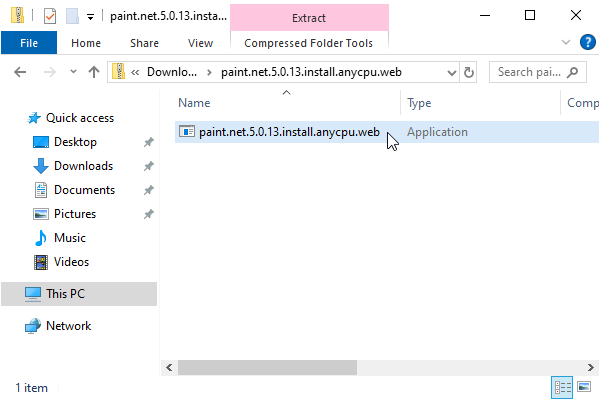Select This PC in navigation pane

pyautogui.click(x=79, y=294)
